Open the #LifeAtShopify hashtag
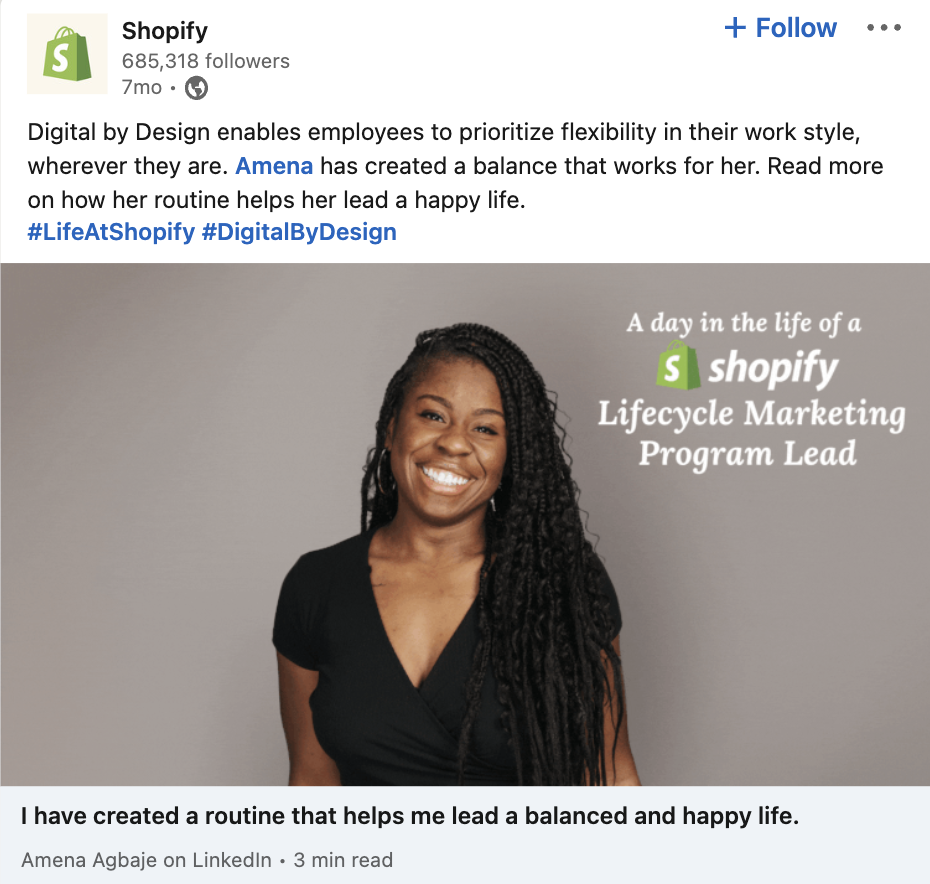This screenshot has width=930, height=884. click(x=112, y=232)
